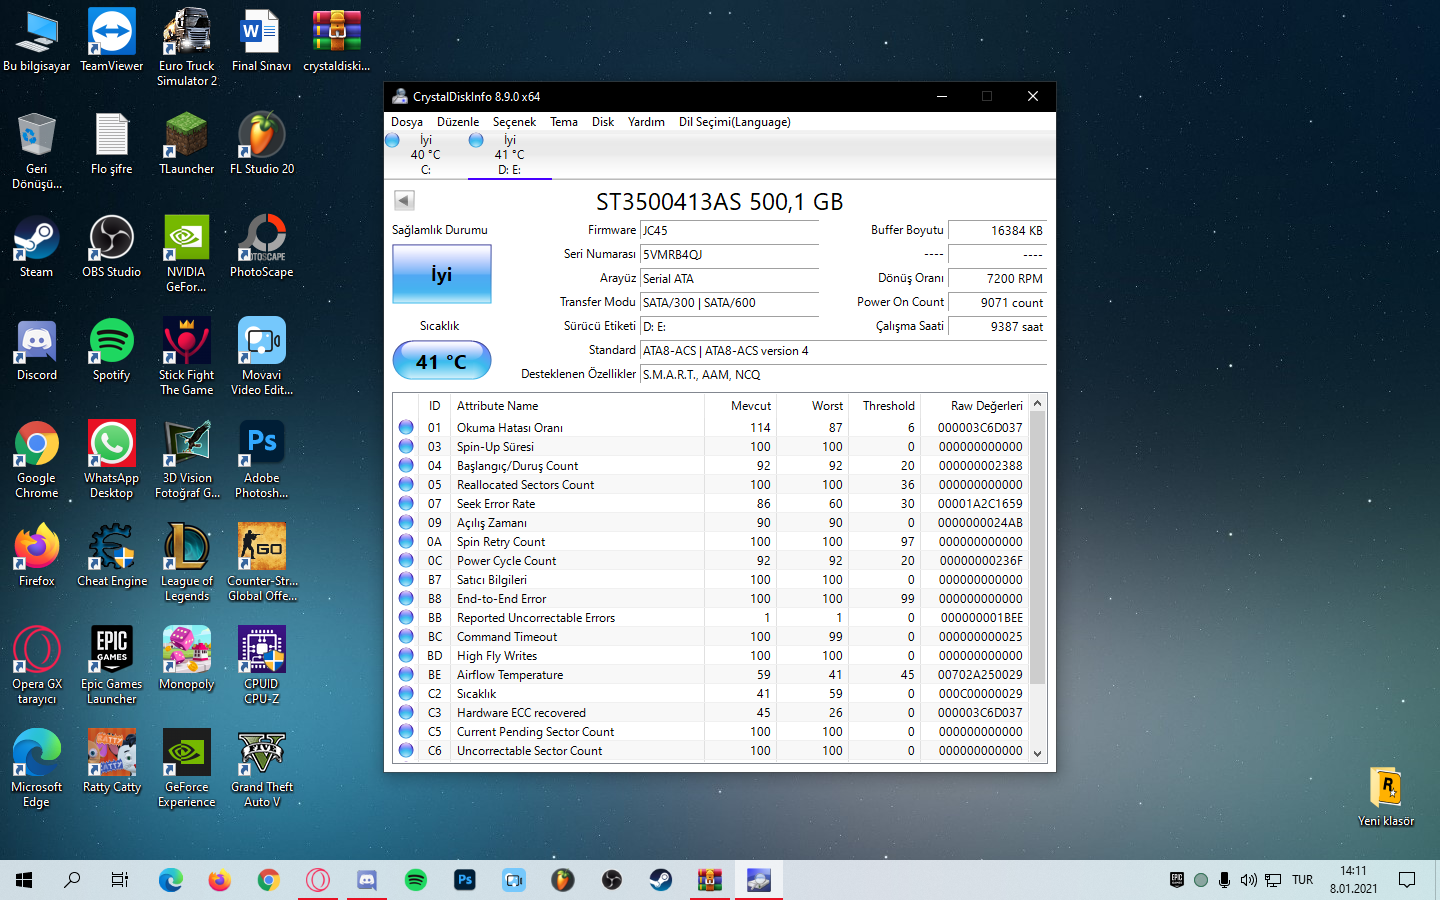1440x900 pixels.
Task: Click the serial number field 5VMRB4QJ
Action: click(x=729, y=254)
